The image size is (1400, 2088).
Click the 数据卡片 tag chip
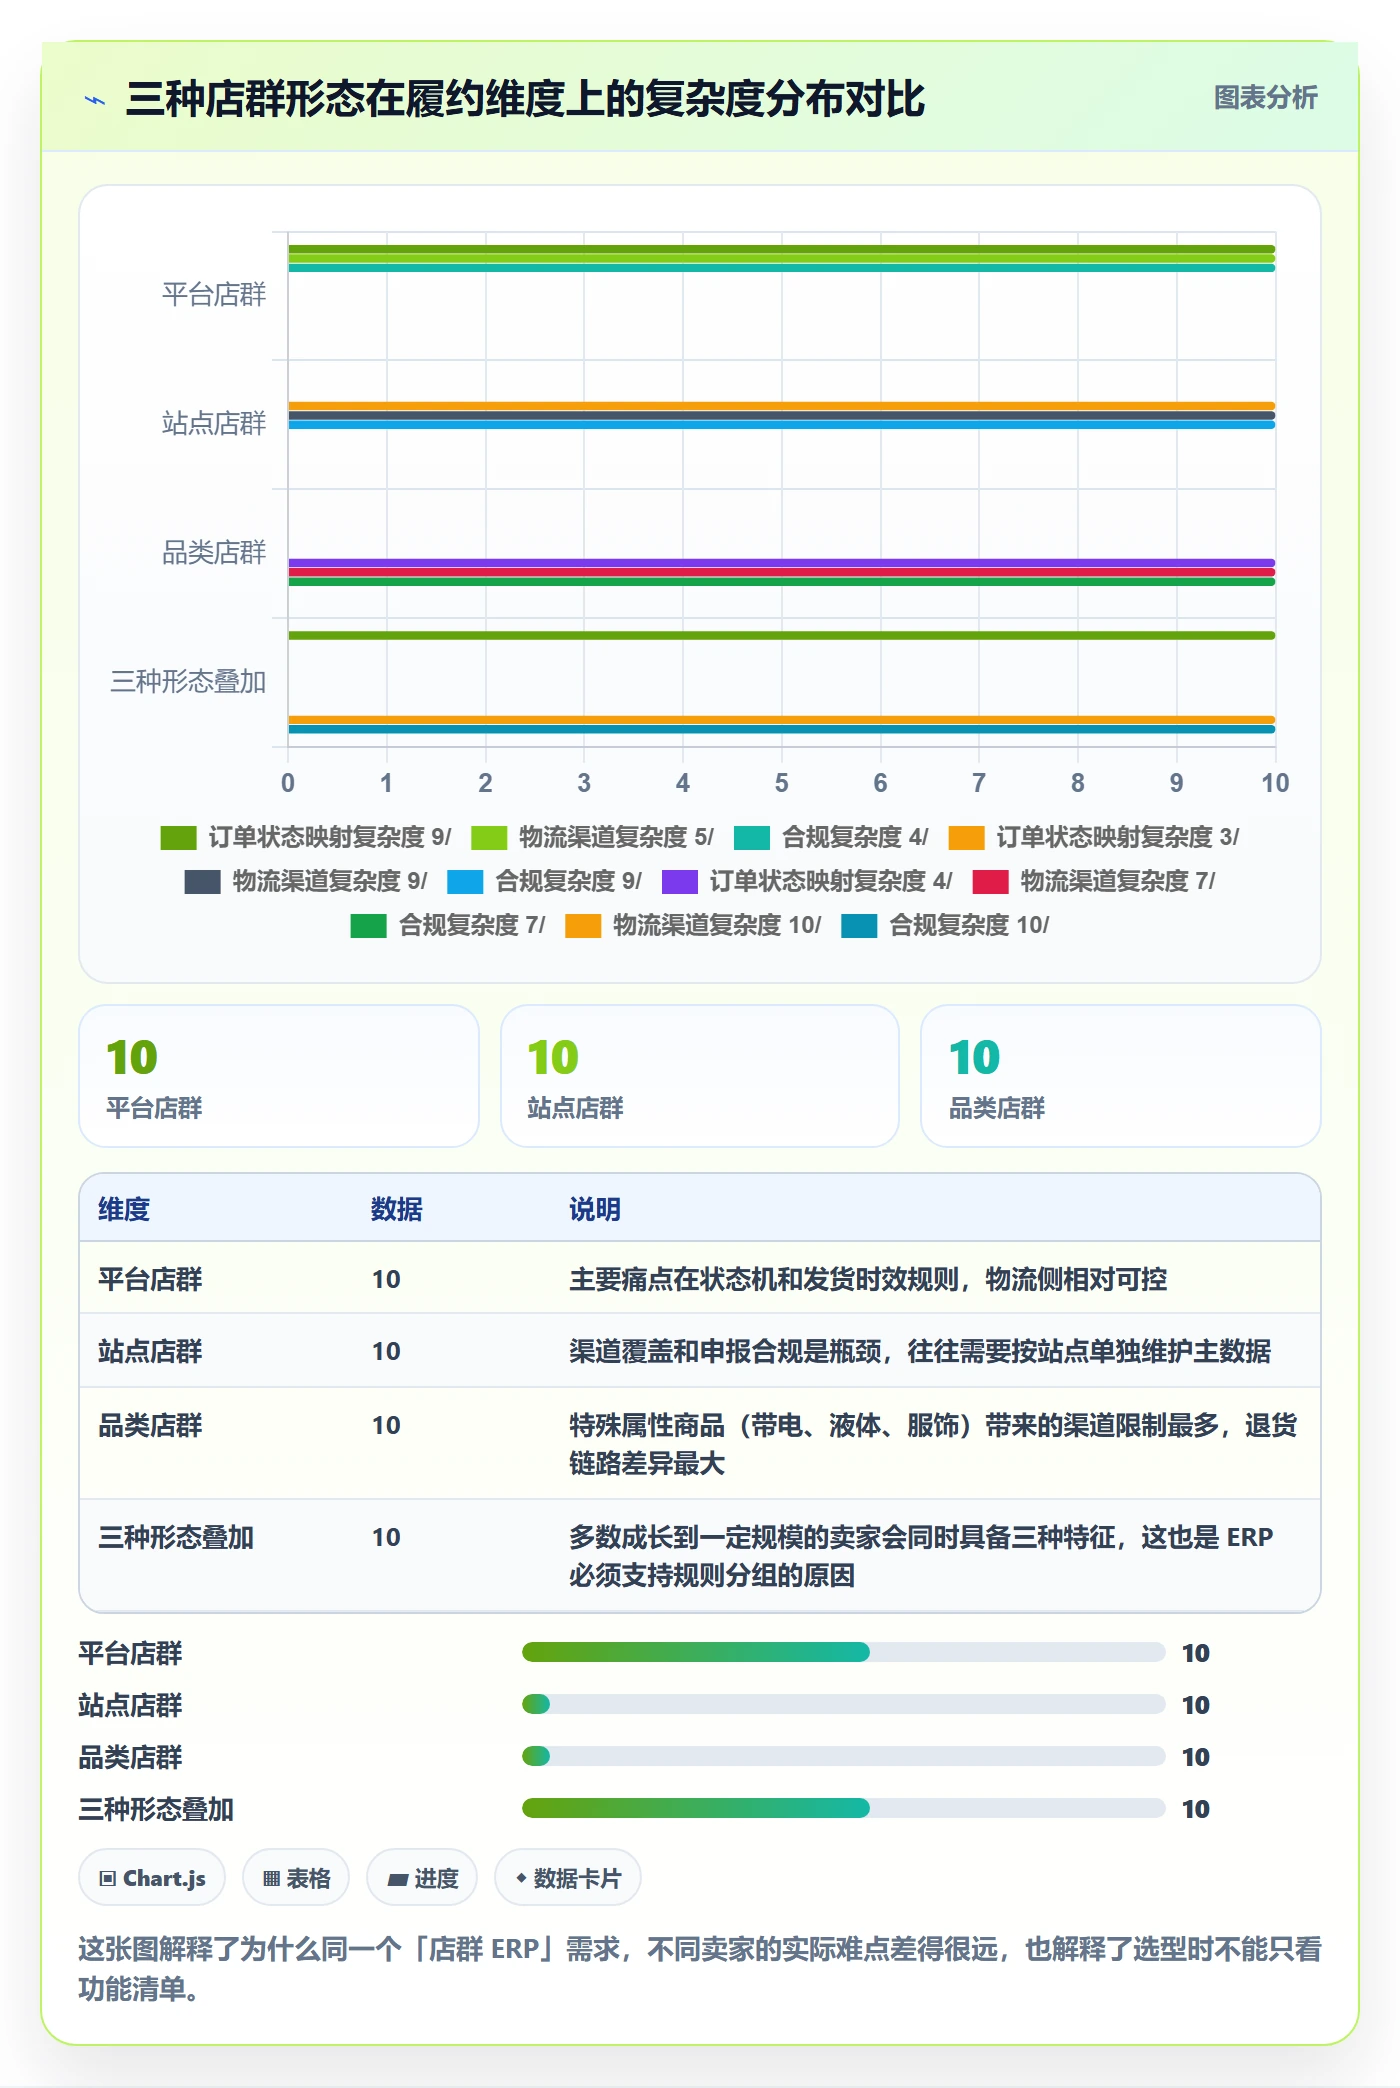click(x=568, y=1878)
